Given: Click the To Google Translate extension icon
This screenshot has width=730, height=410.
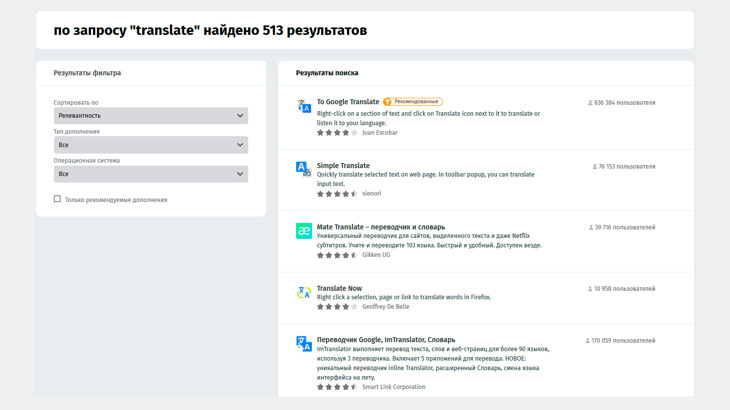Looking at the screenshot, I should point(304,106).
